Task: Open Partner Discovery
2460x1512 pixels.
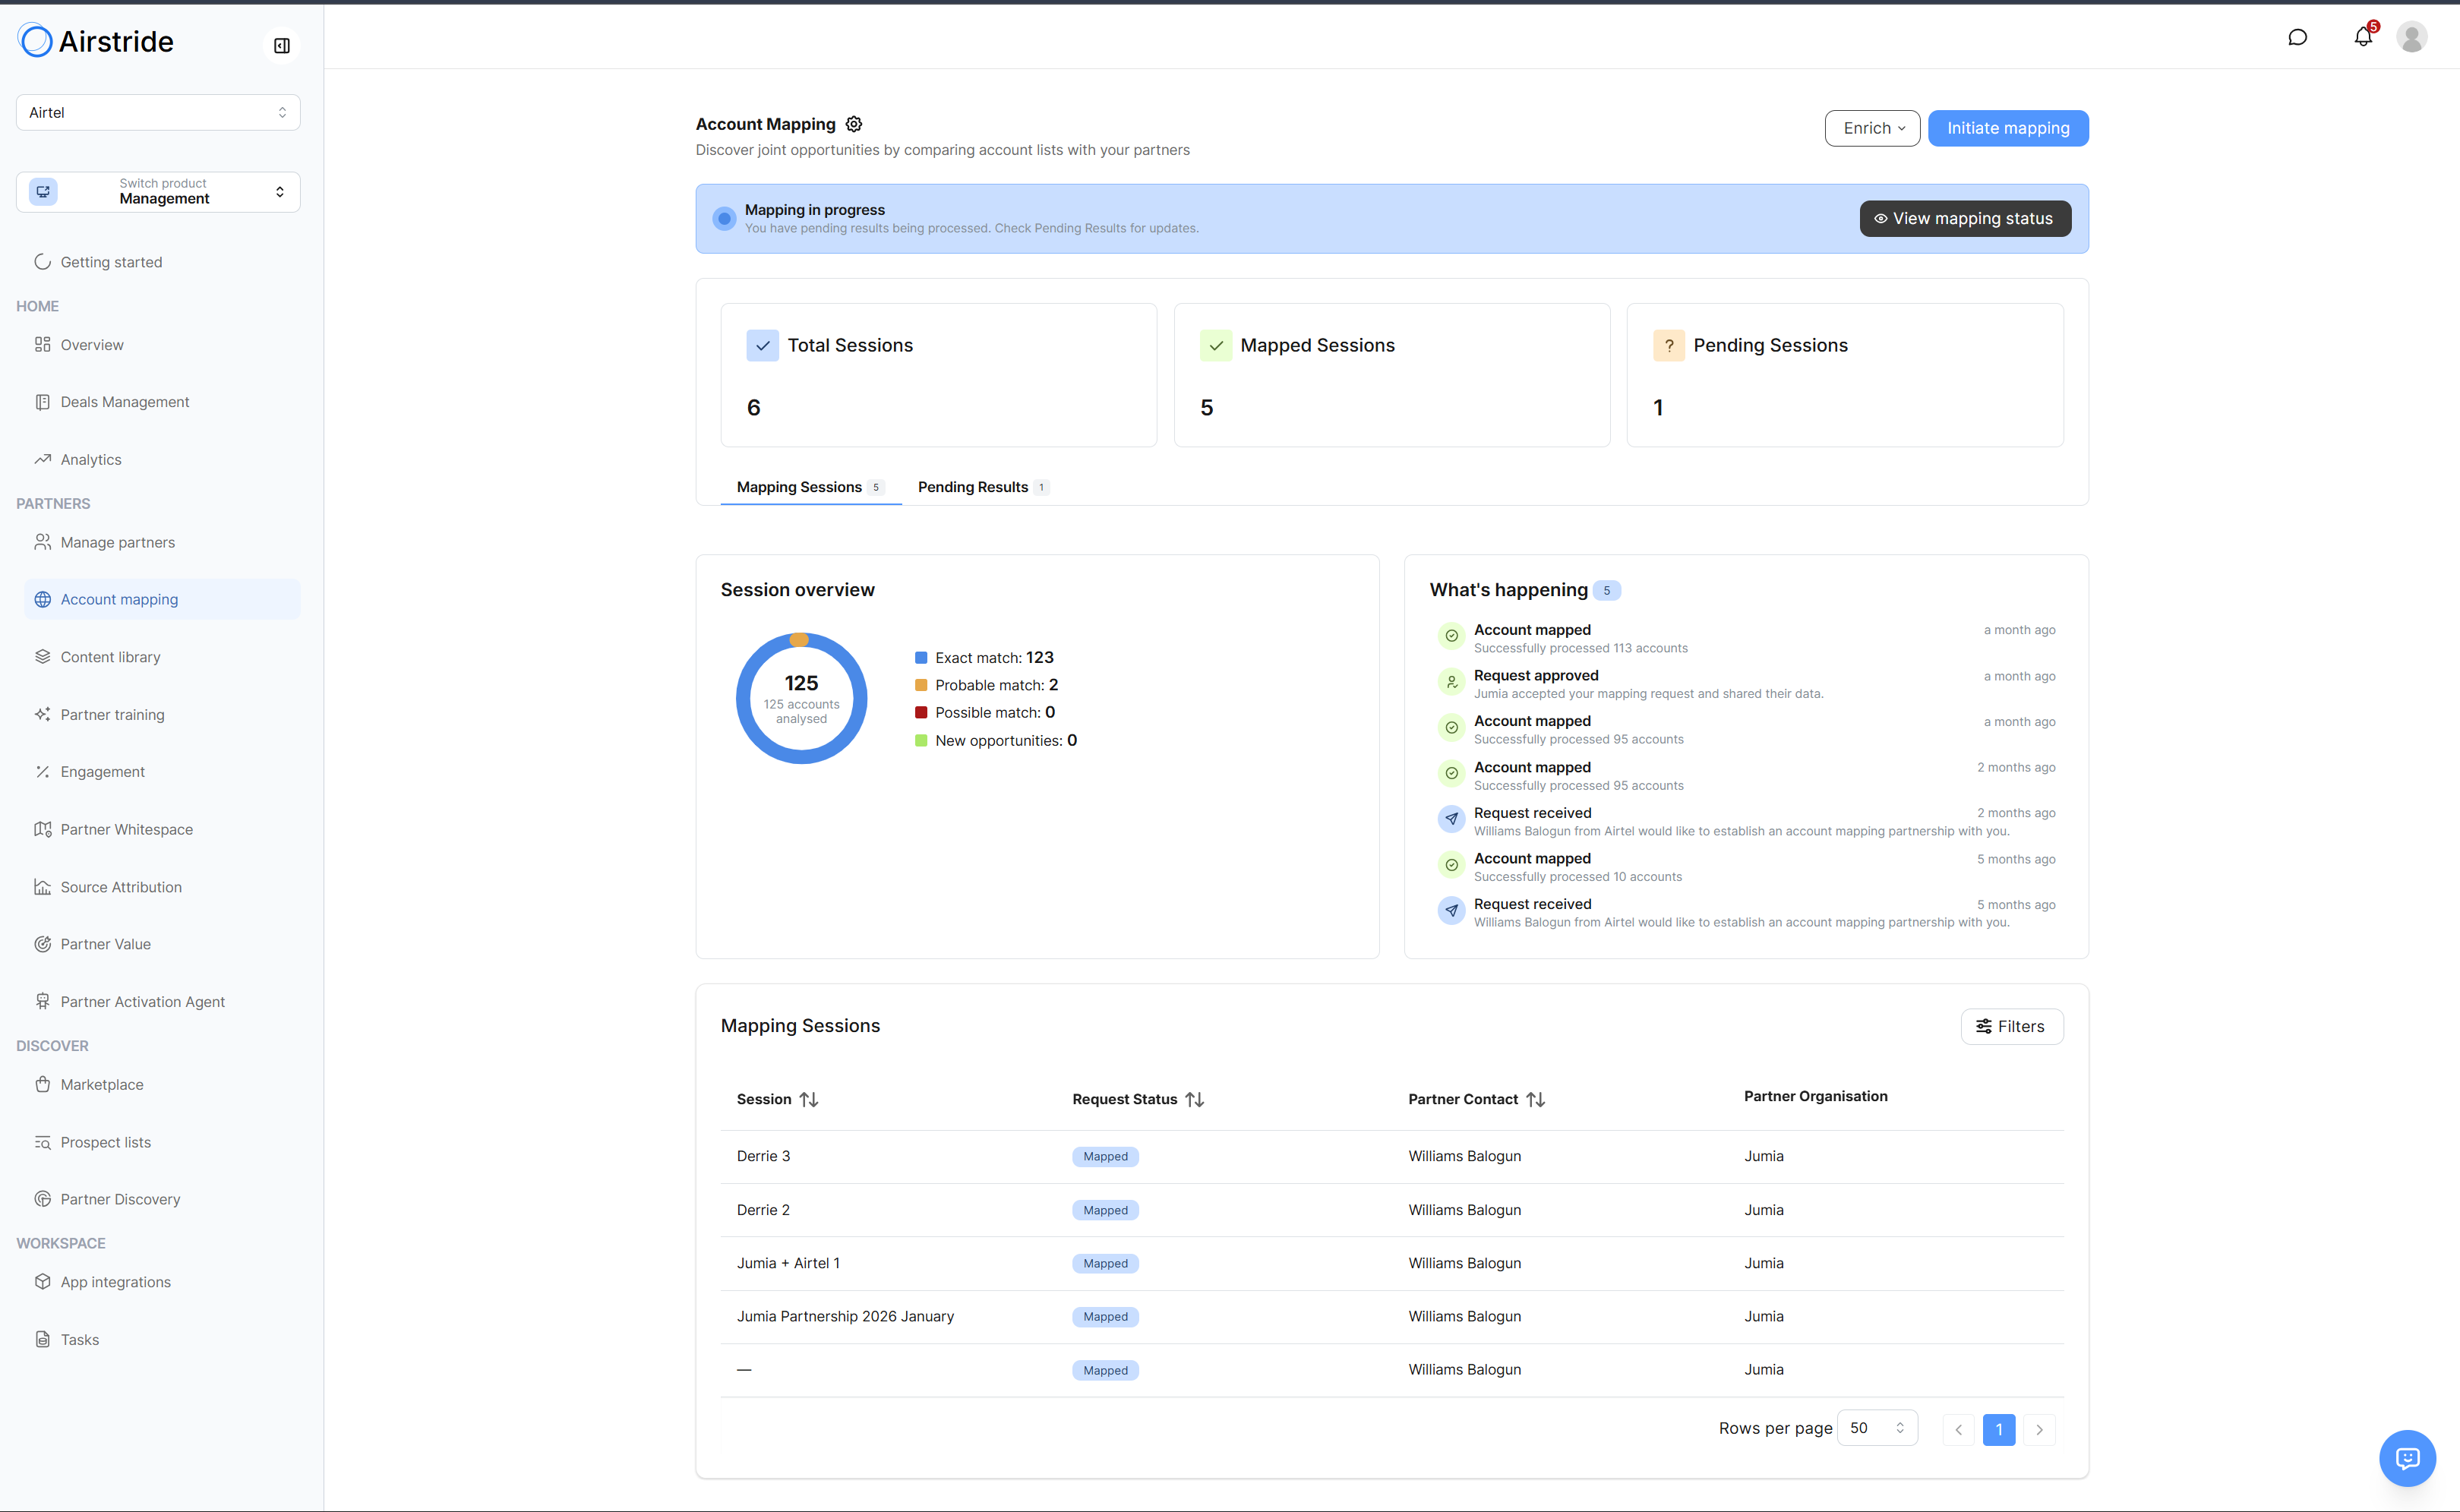Action: pos(162,1199)
